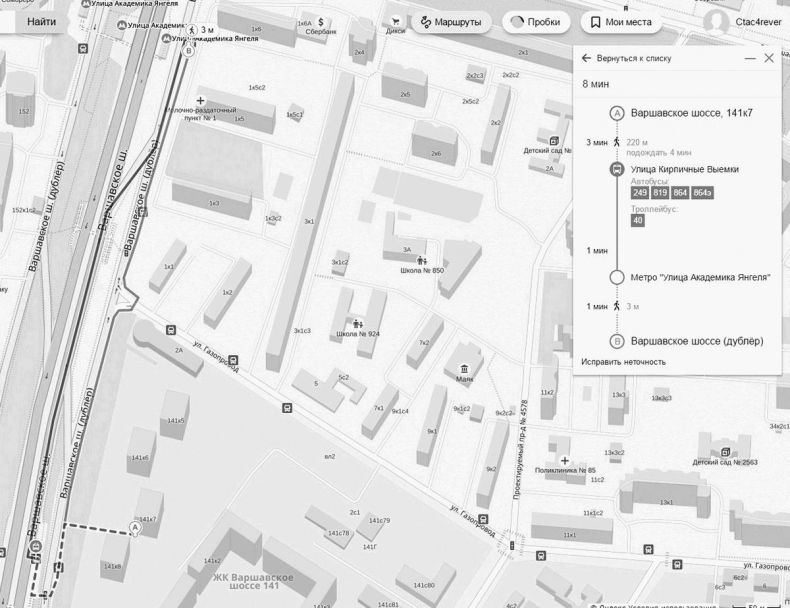The height and width of the screenshot is (608, 790).
Task: Click the Дикси shop cart icon
Action: pos(396,20)
